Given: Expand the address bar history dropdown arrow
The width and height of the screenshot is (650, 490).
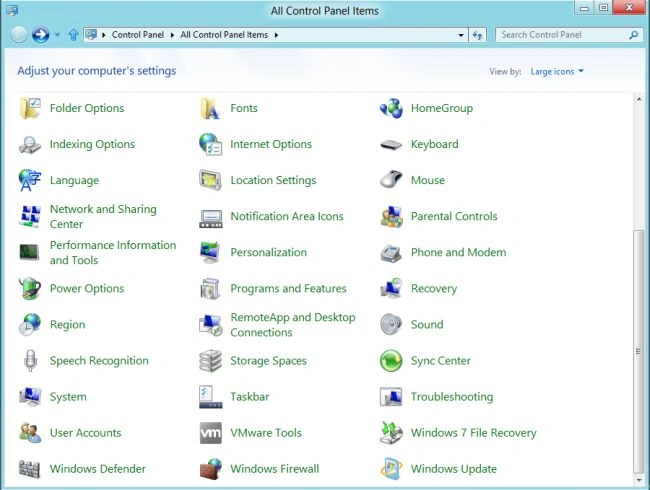Looking at the screenshot, I should 461,35.
